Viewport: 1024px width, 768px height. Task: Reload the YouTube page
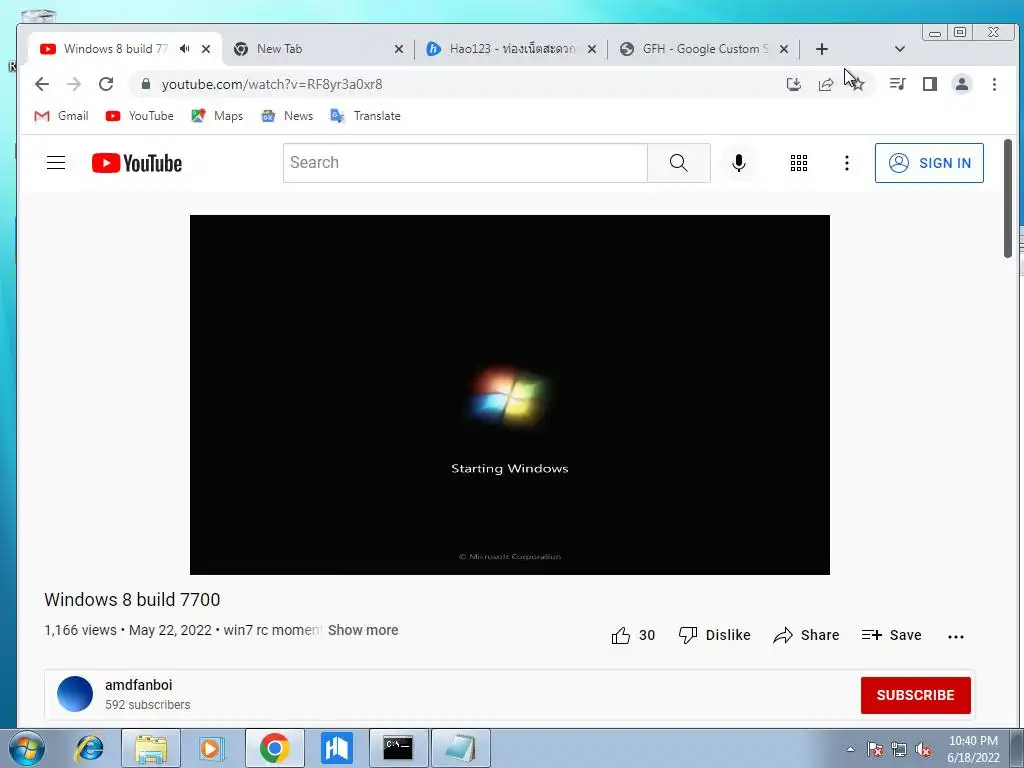106,84
